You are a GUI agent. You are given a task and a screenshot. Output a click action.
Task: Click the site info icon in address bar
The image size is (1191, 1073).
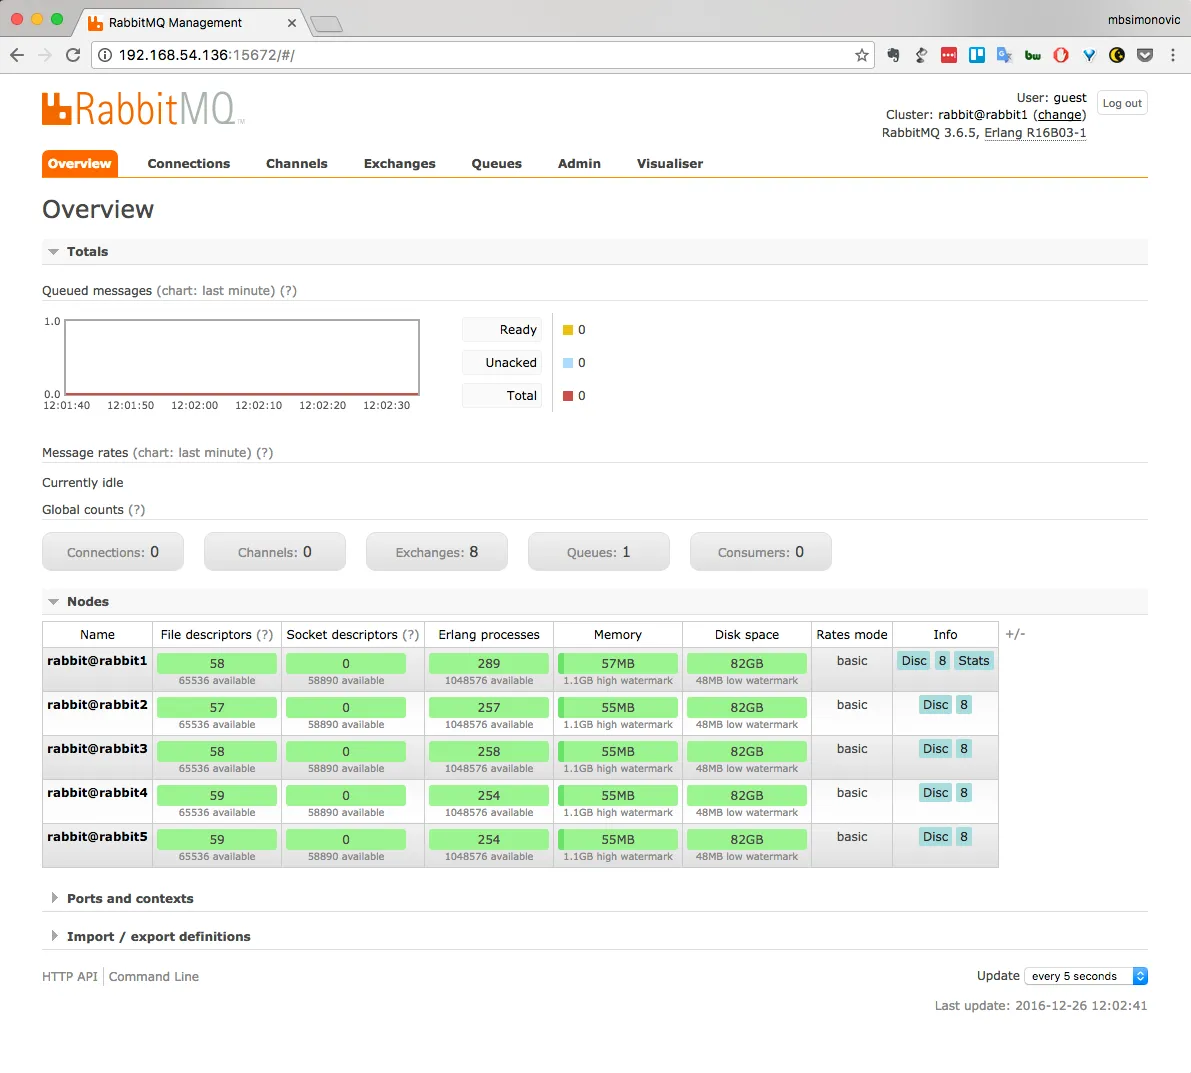click(106, 55)
